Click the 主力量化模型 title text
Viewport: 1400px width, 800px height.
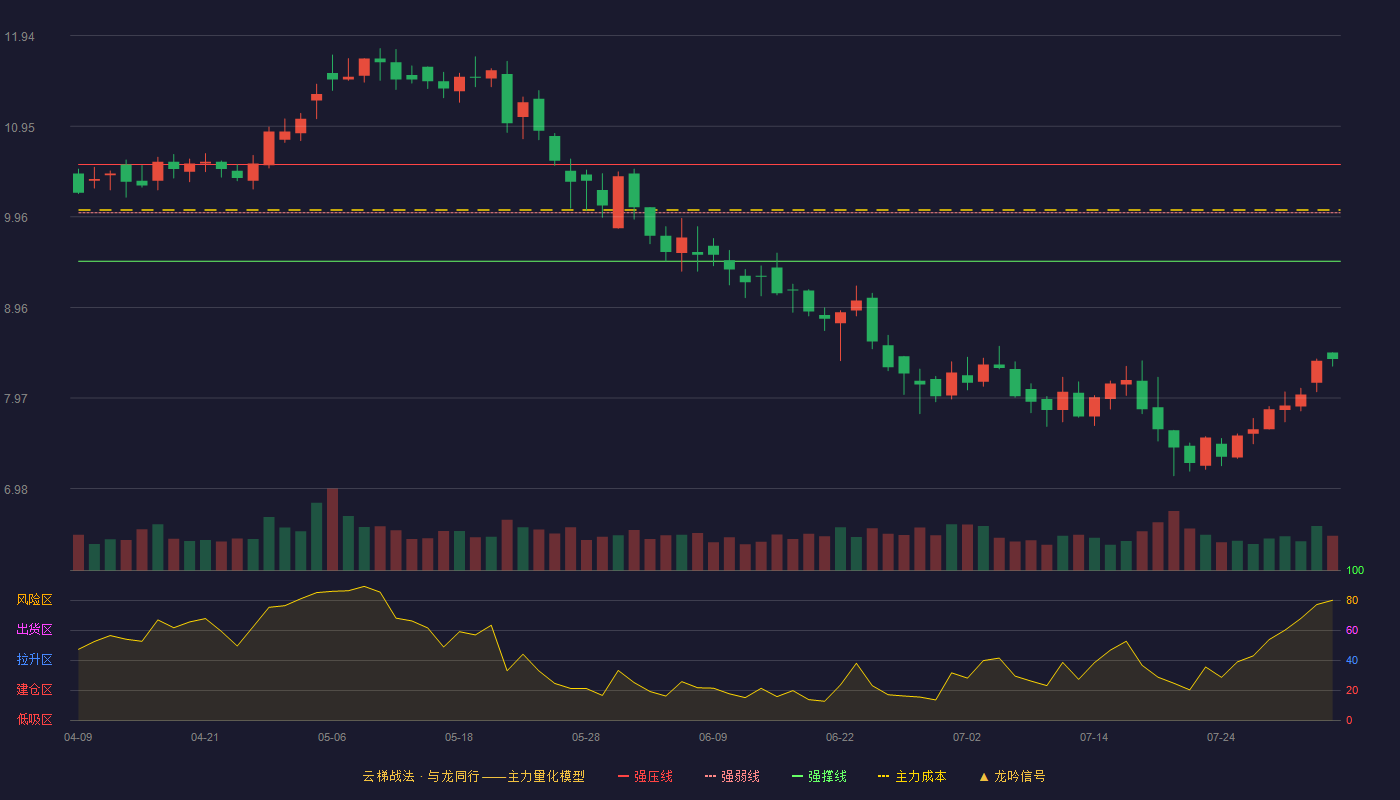pos(546,776)
